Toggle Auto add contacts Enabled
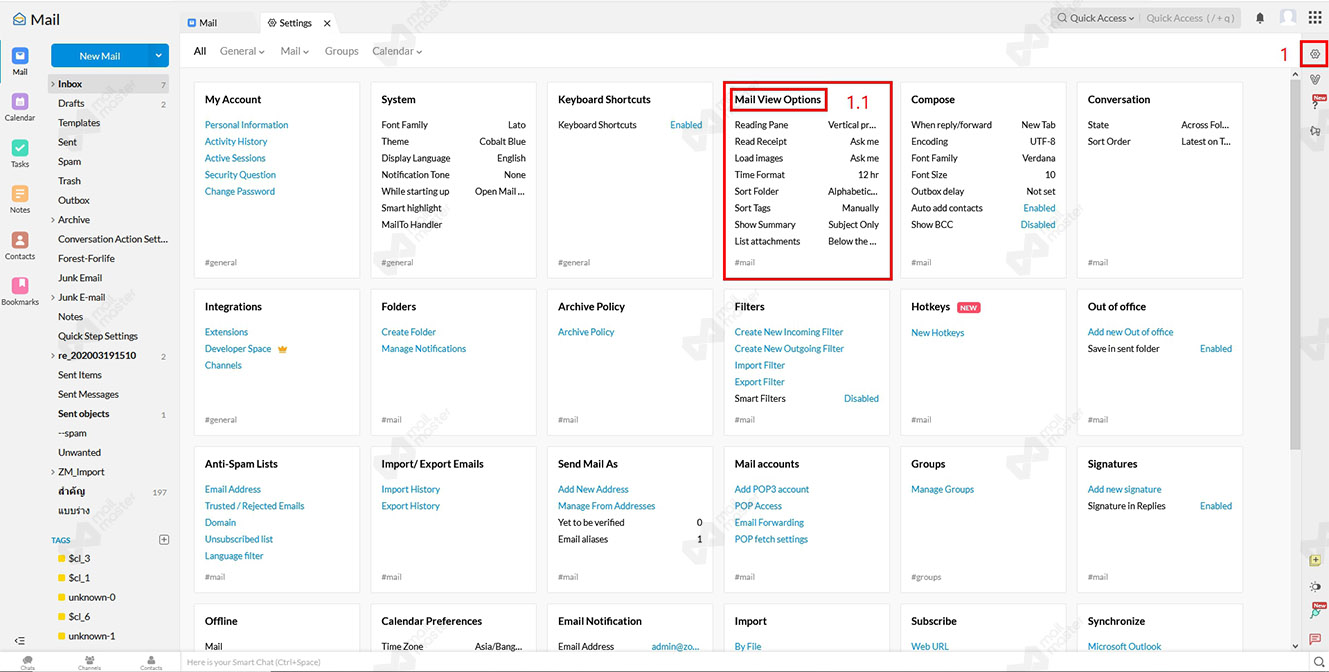The image size is (1329, 672). point(1039,208)
